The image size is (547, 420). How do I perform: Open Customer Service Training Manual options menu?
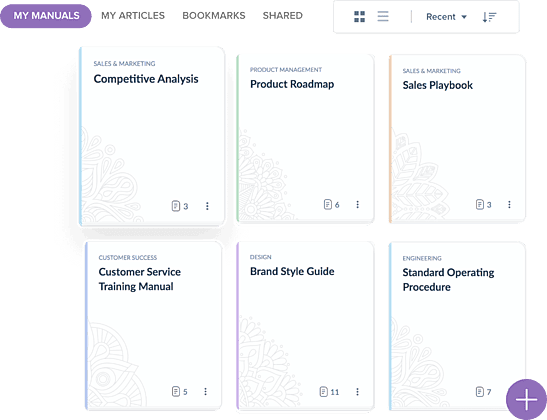(205, 391)
